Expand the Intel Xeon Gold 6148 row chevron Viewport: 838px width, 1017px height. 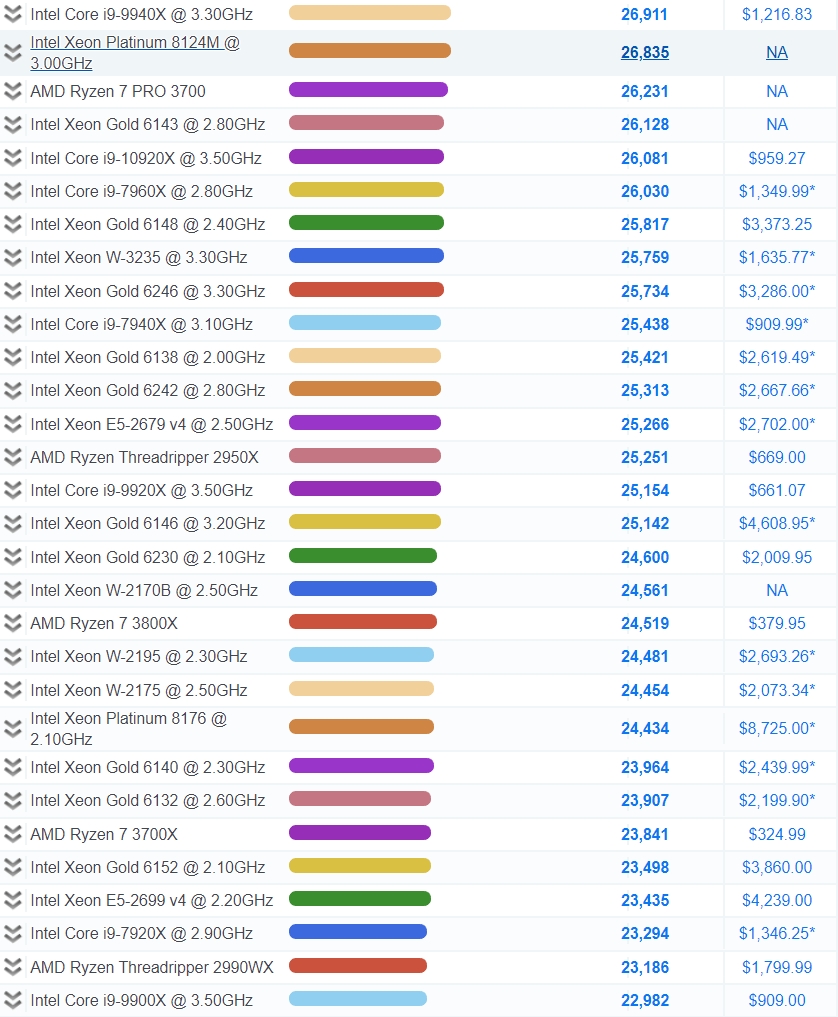[x=13, y=224]
